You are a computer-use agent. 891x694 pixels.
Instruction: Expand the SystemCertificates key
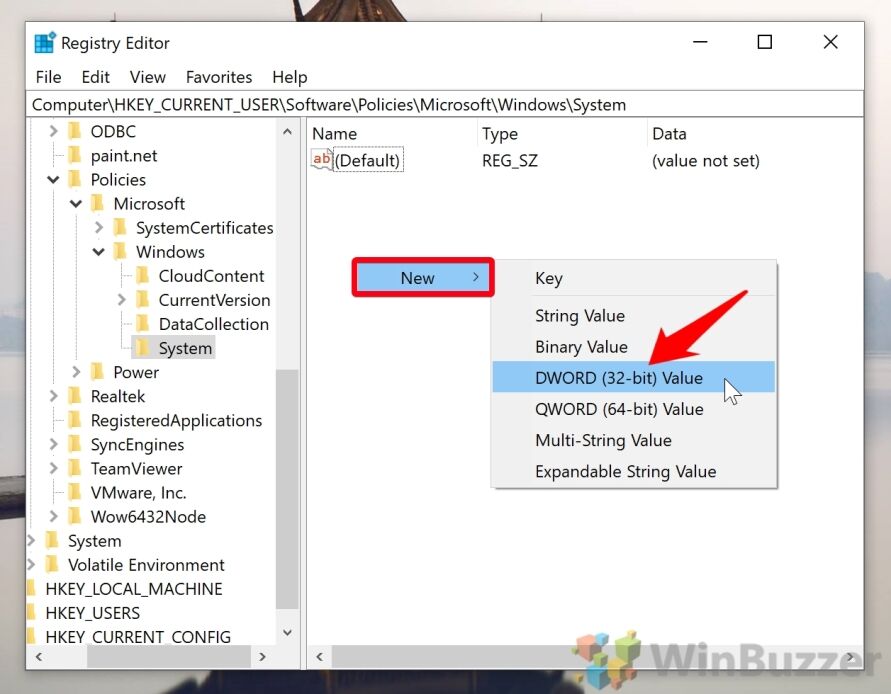click(x=99, y=227)
